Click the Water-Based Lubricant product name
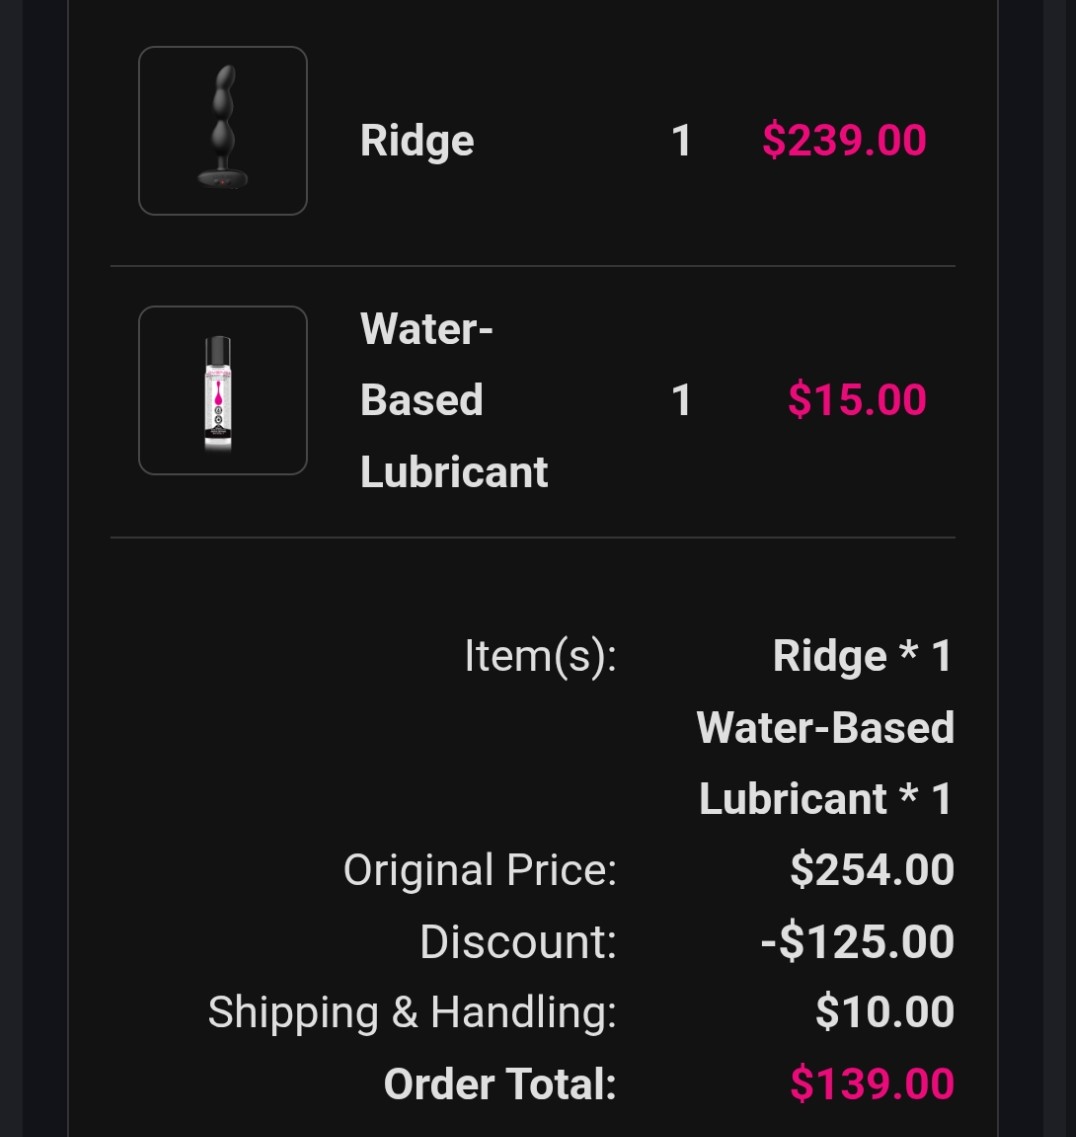 (x=452, y=400)
